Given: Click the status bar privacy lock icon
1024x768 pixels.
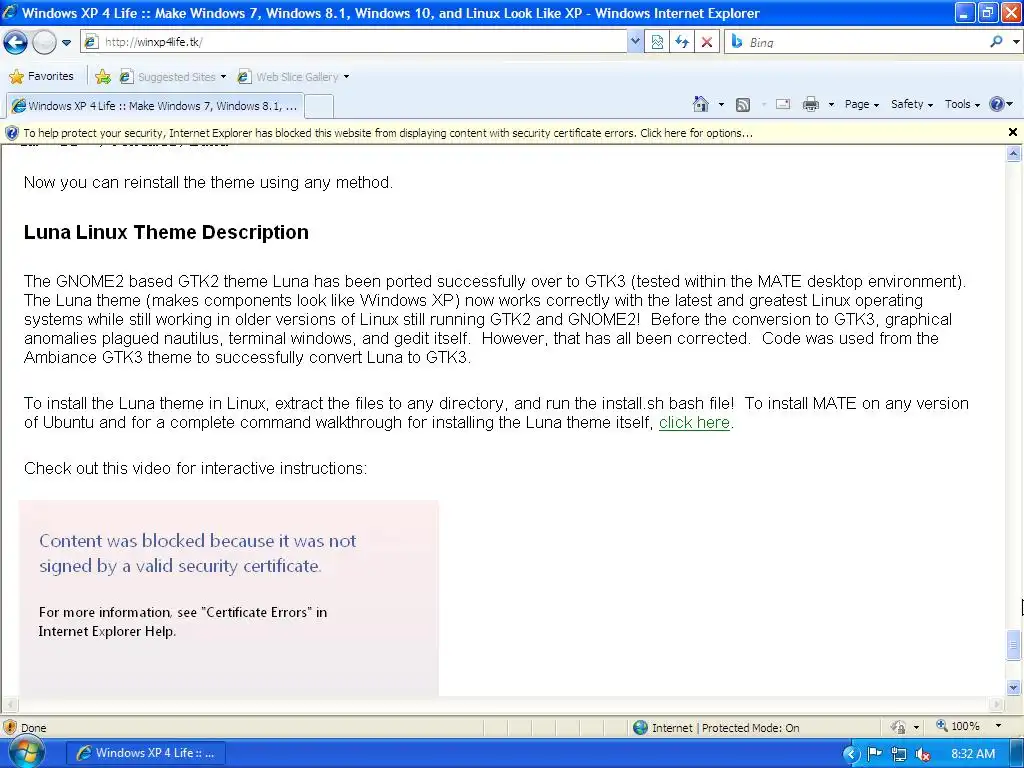Looking at the screenshot, I should coord(899,727).
